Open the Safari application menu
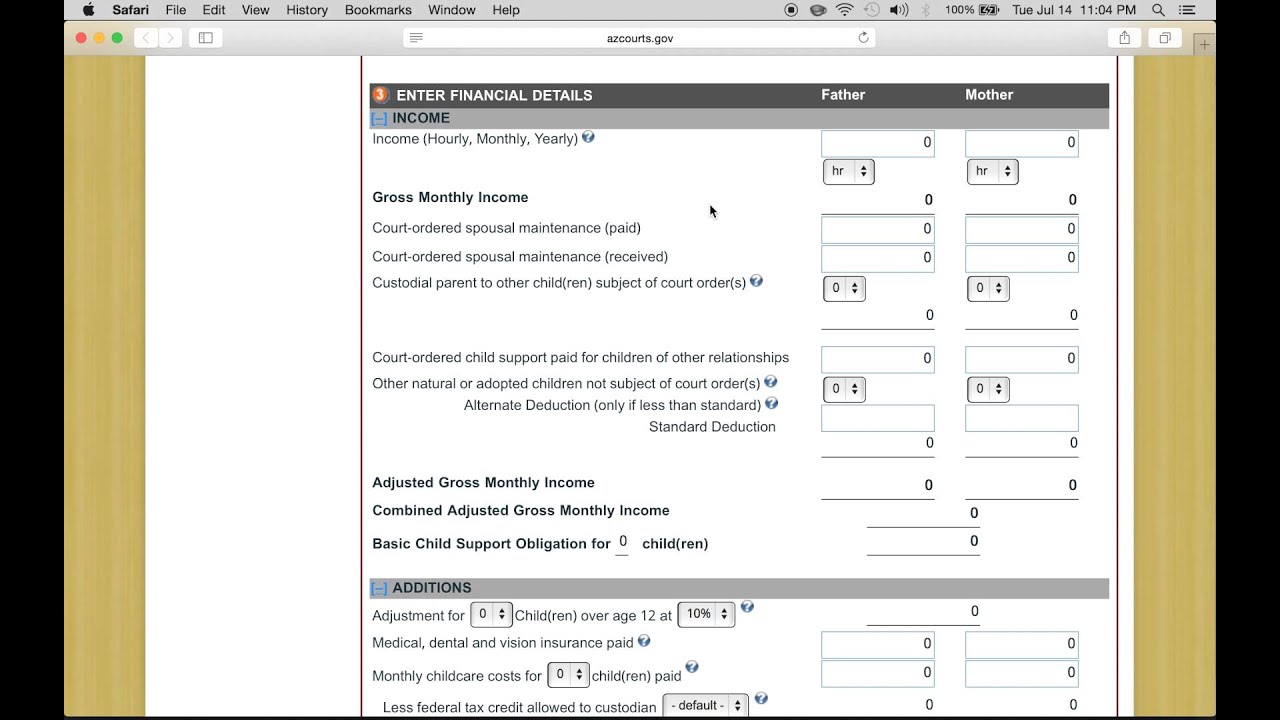 (131, 10)
